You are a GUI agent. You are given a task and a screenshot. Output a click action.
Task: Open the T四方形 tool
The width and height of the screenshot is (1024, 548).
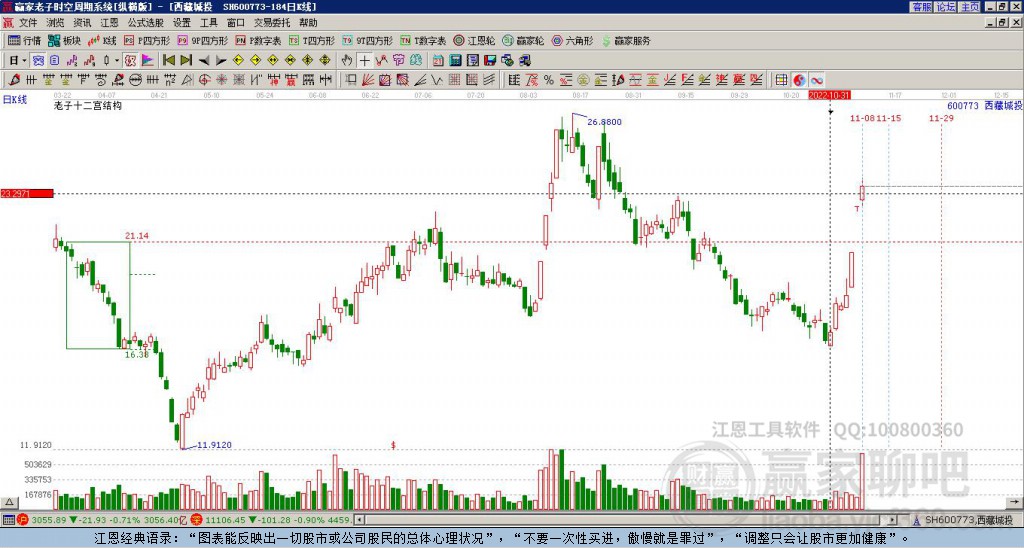(x=312, y=40)
